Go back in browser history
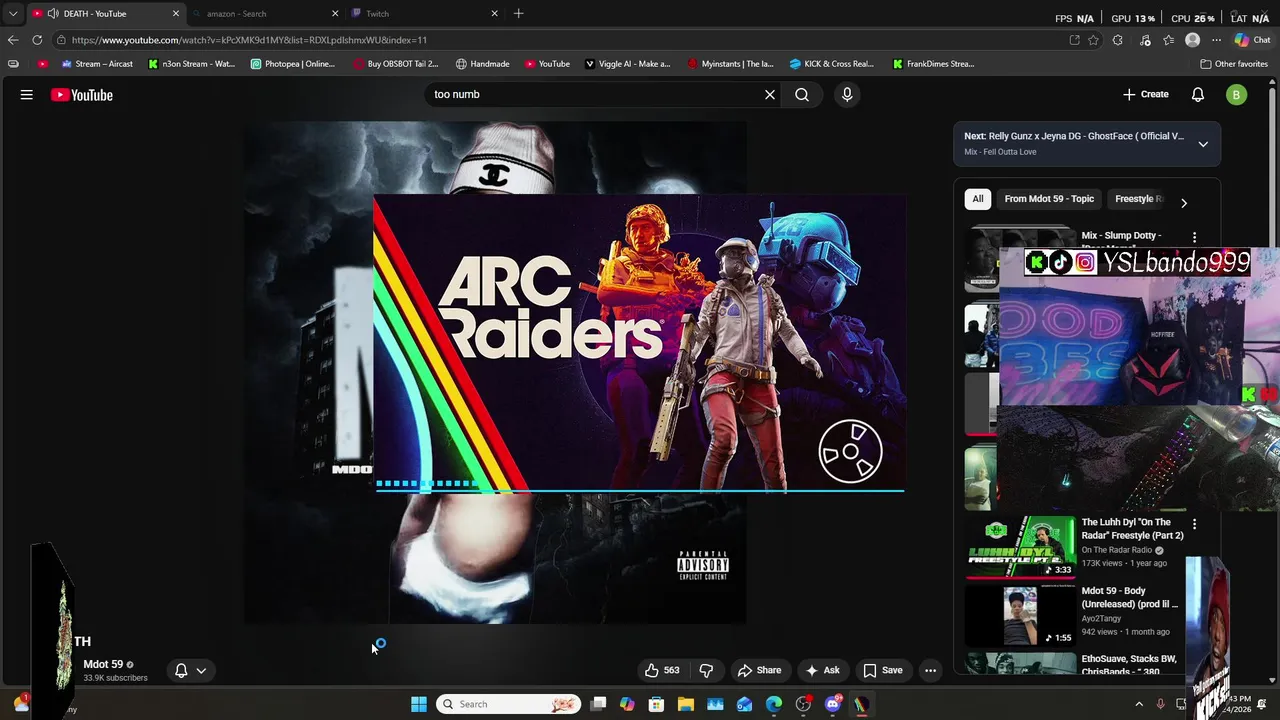The image size is (1280, 720). 12,40
